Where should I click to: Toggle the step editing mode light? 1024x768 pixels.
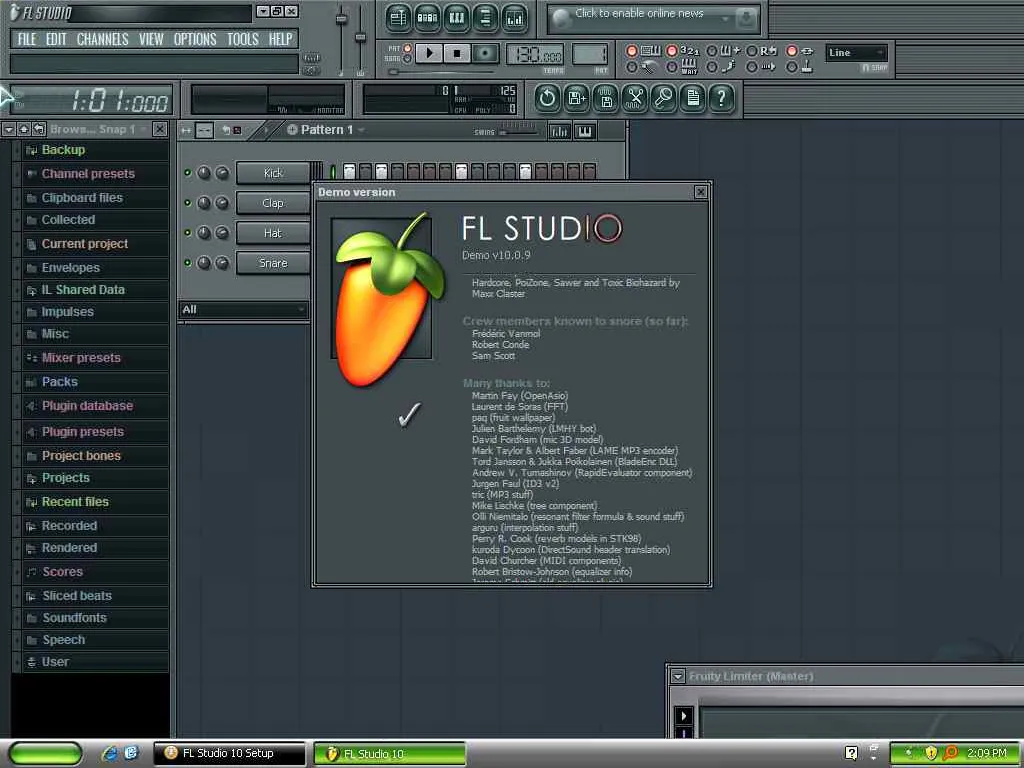712,67
